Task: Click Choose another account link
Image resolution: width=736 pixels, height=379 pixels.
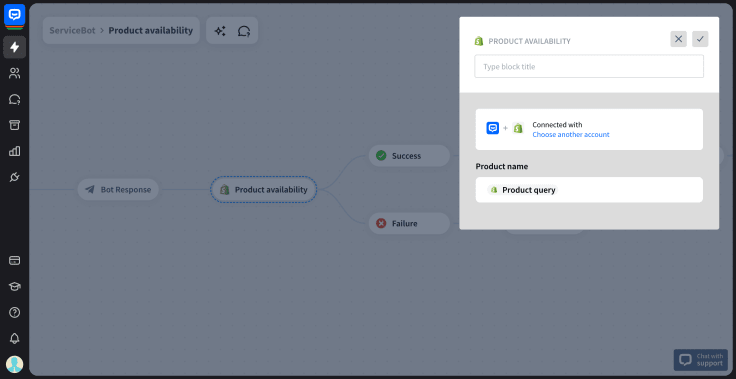Action: pyautogui.click(x=571, y=135)
